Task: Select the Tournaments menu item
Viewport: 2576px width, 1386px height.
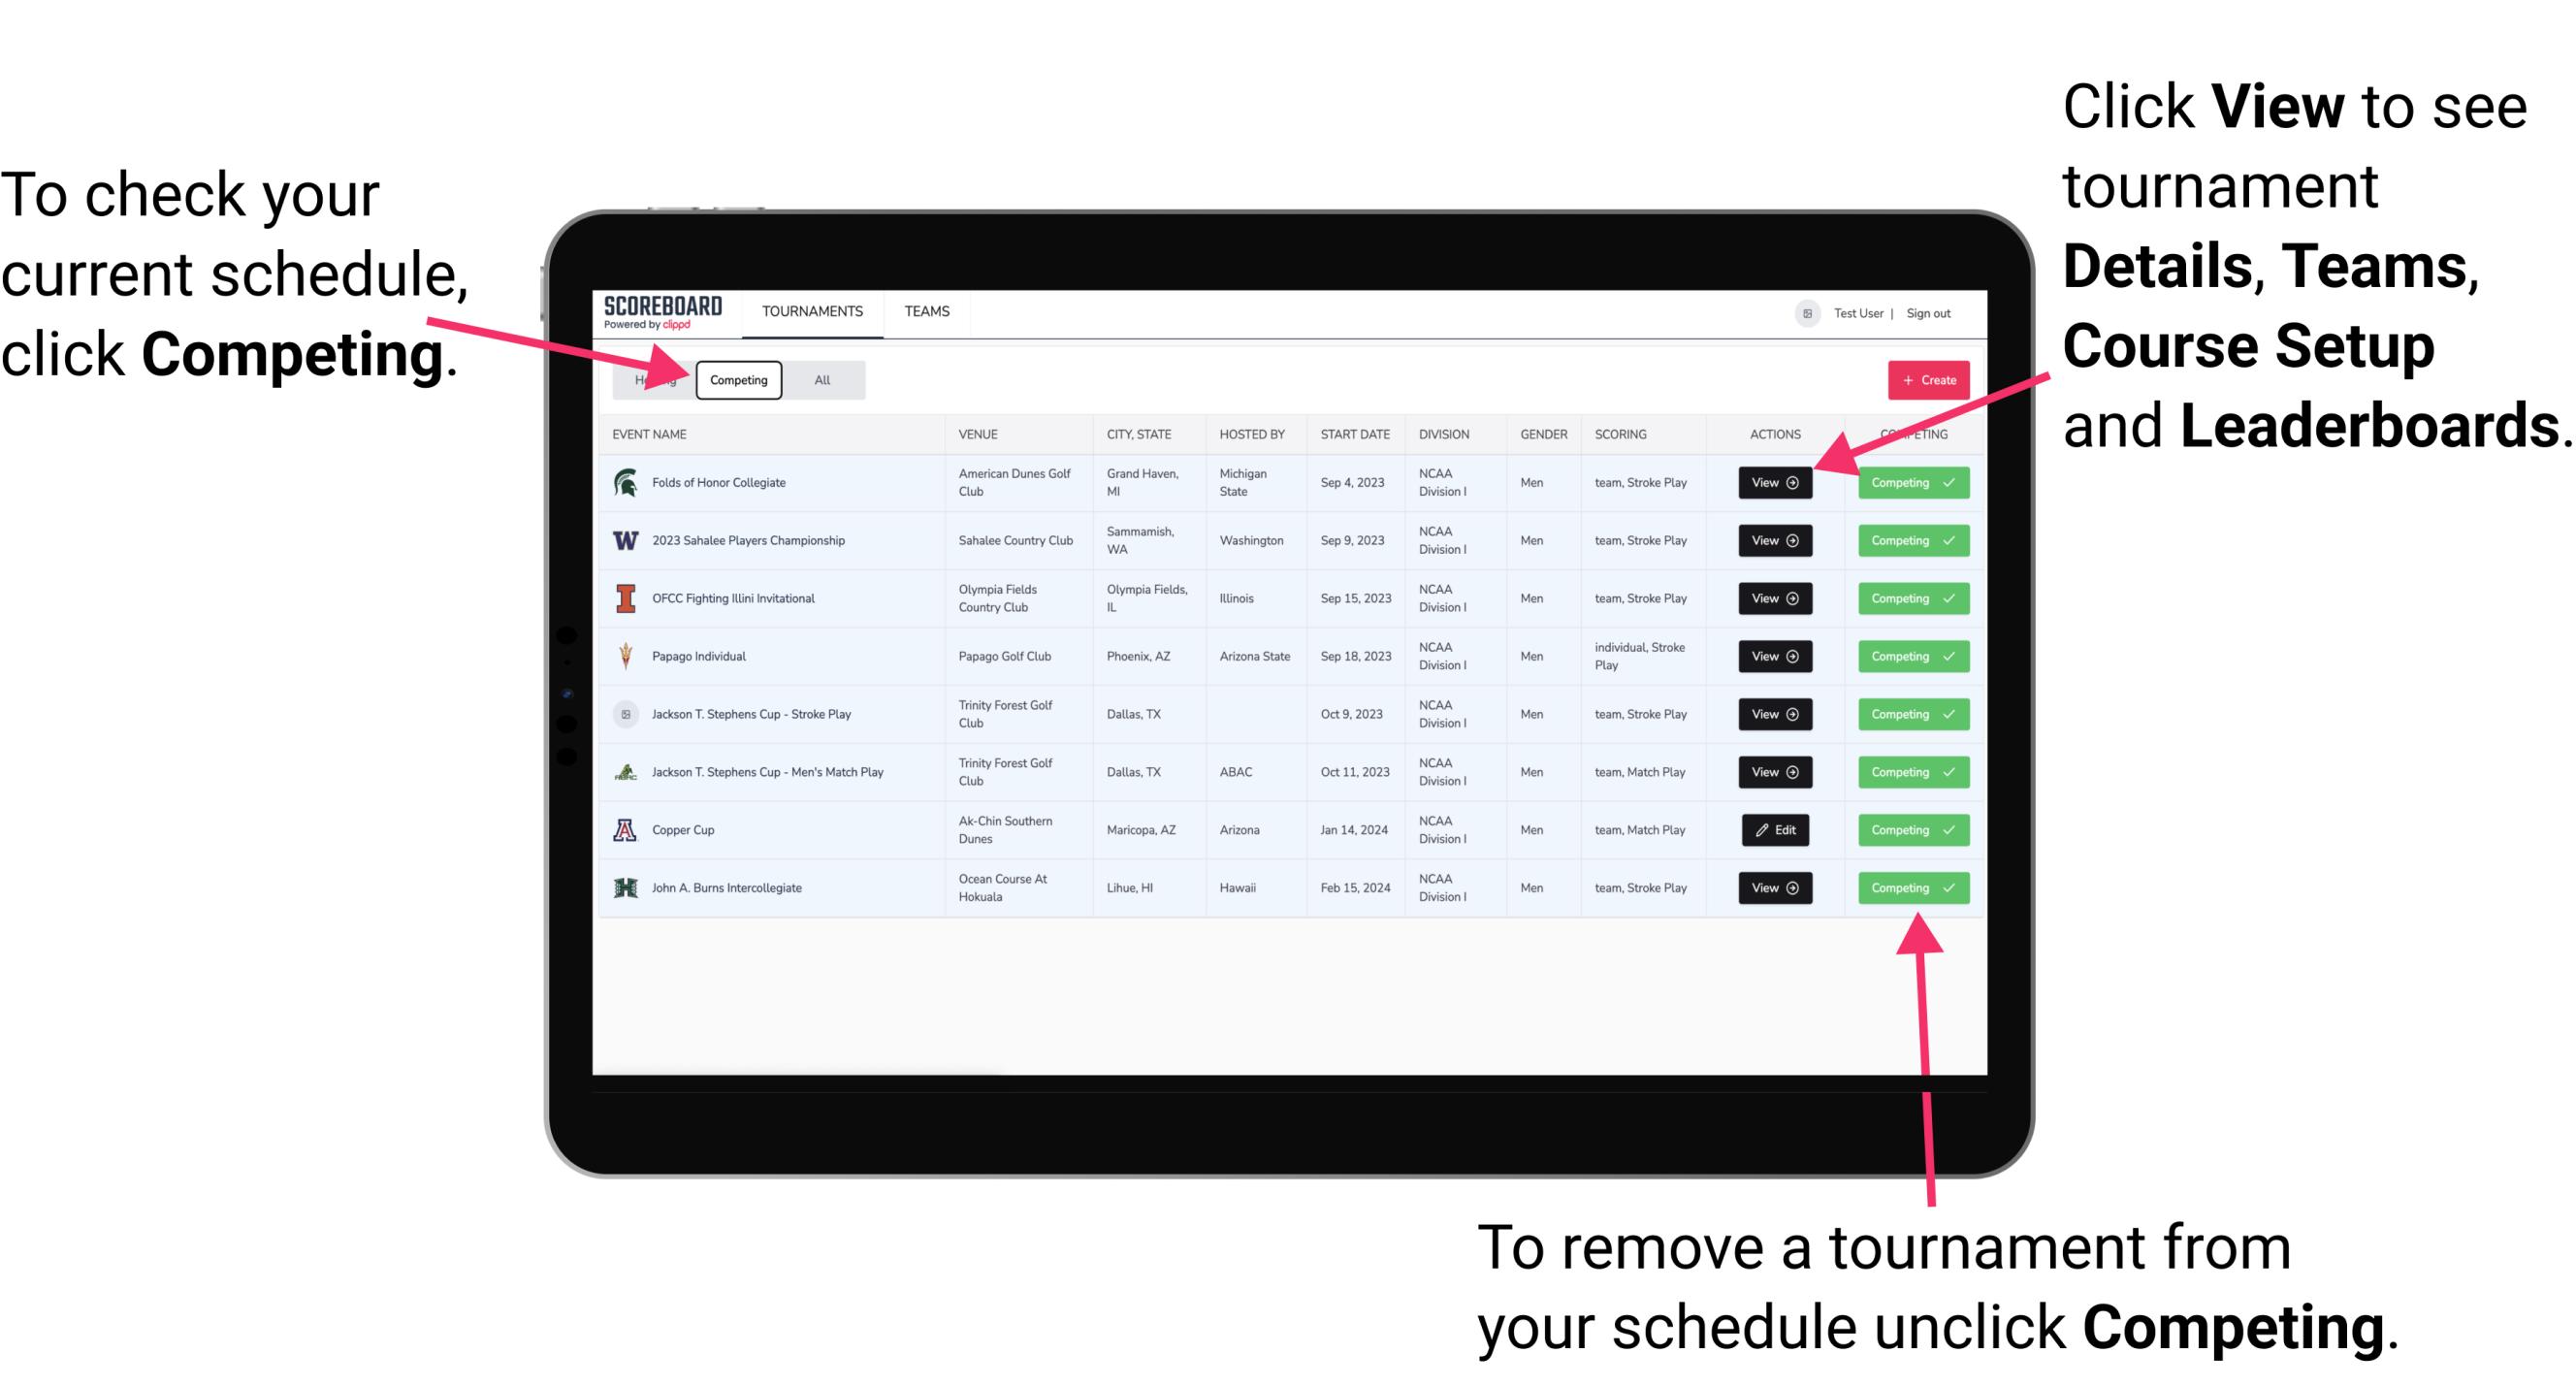Action: coord(814,310)
